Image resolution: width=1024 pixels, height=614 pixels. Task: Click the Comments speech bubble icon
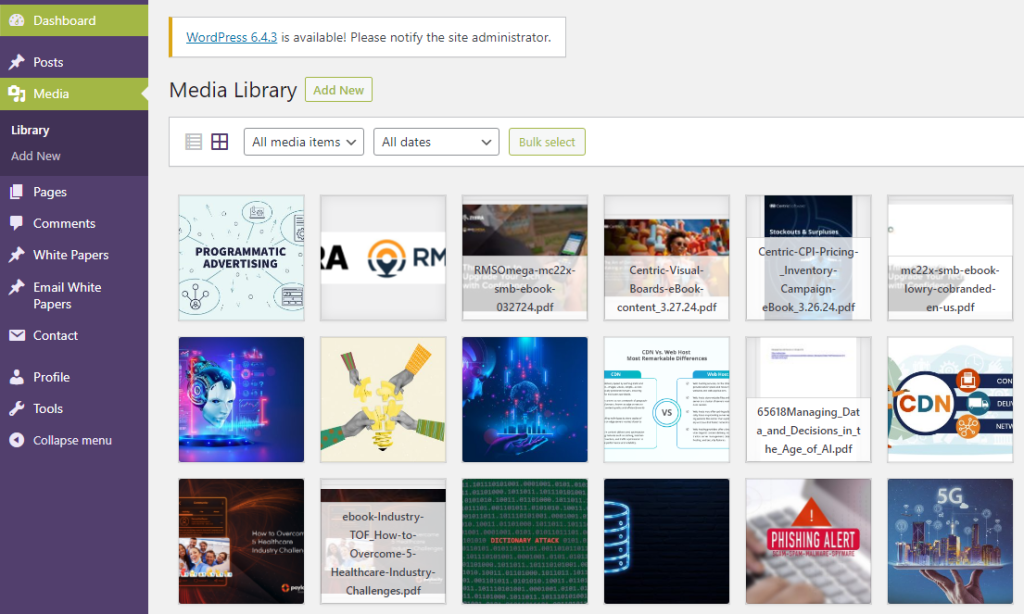(x=17, y=223)
